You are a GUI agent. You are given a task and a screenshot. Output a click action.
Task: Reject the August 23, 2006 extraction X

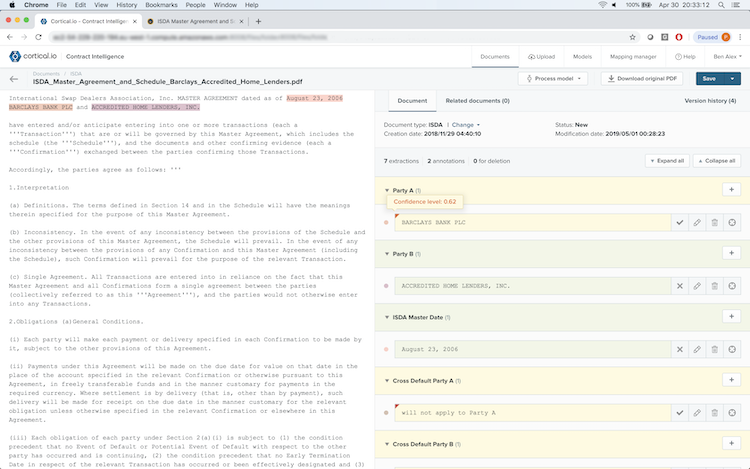point(680,349)
